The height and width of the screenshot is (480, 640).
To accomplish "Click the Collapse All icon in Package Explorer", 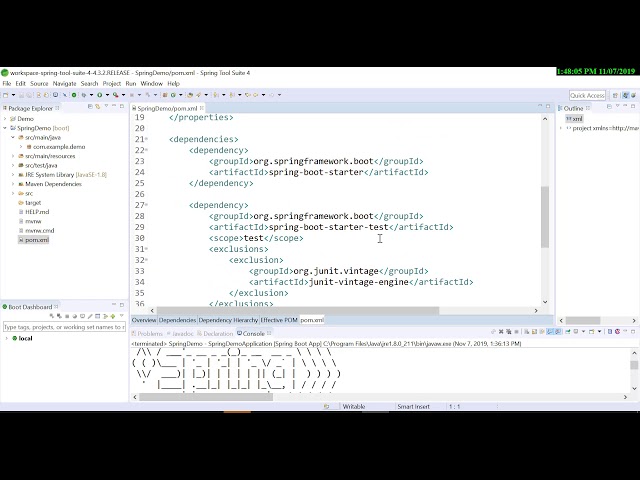I will [x=90, y=107].
